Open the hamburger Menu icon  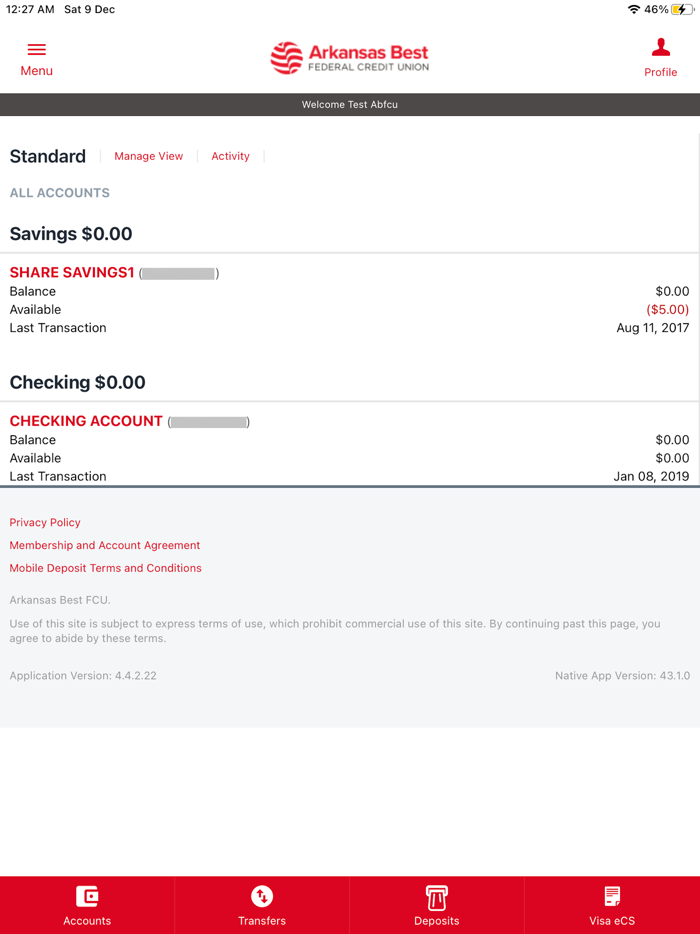click(x=37, y=48)
